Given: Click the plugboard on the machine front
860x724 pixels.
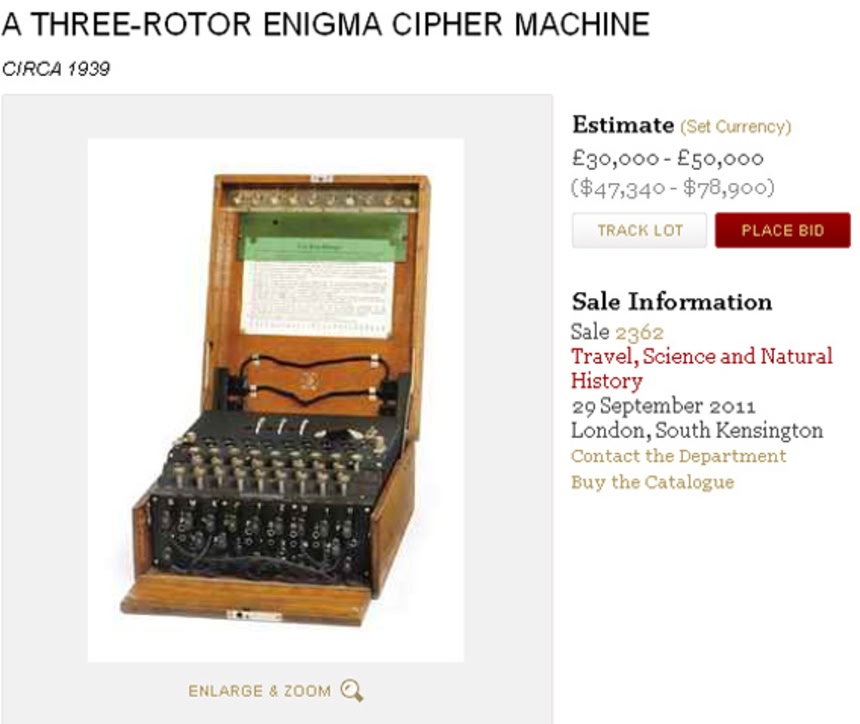Looking at the screenshot, I should 259,534.
